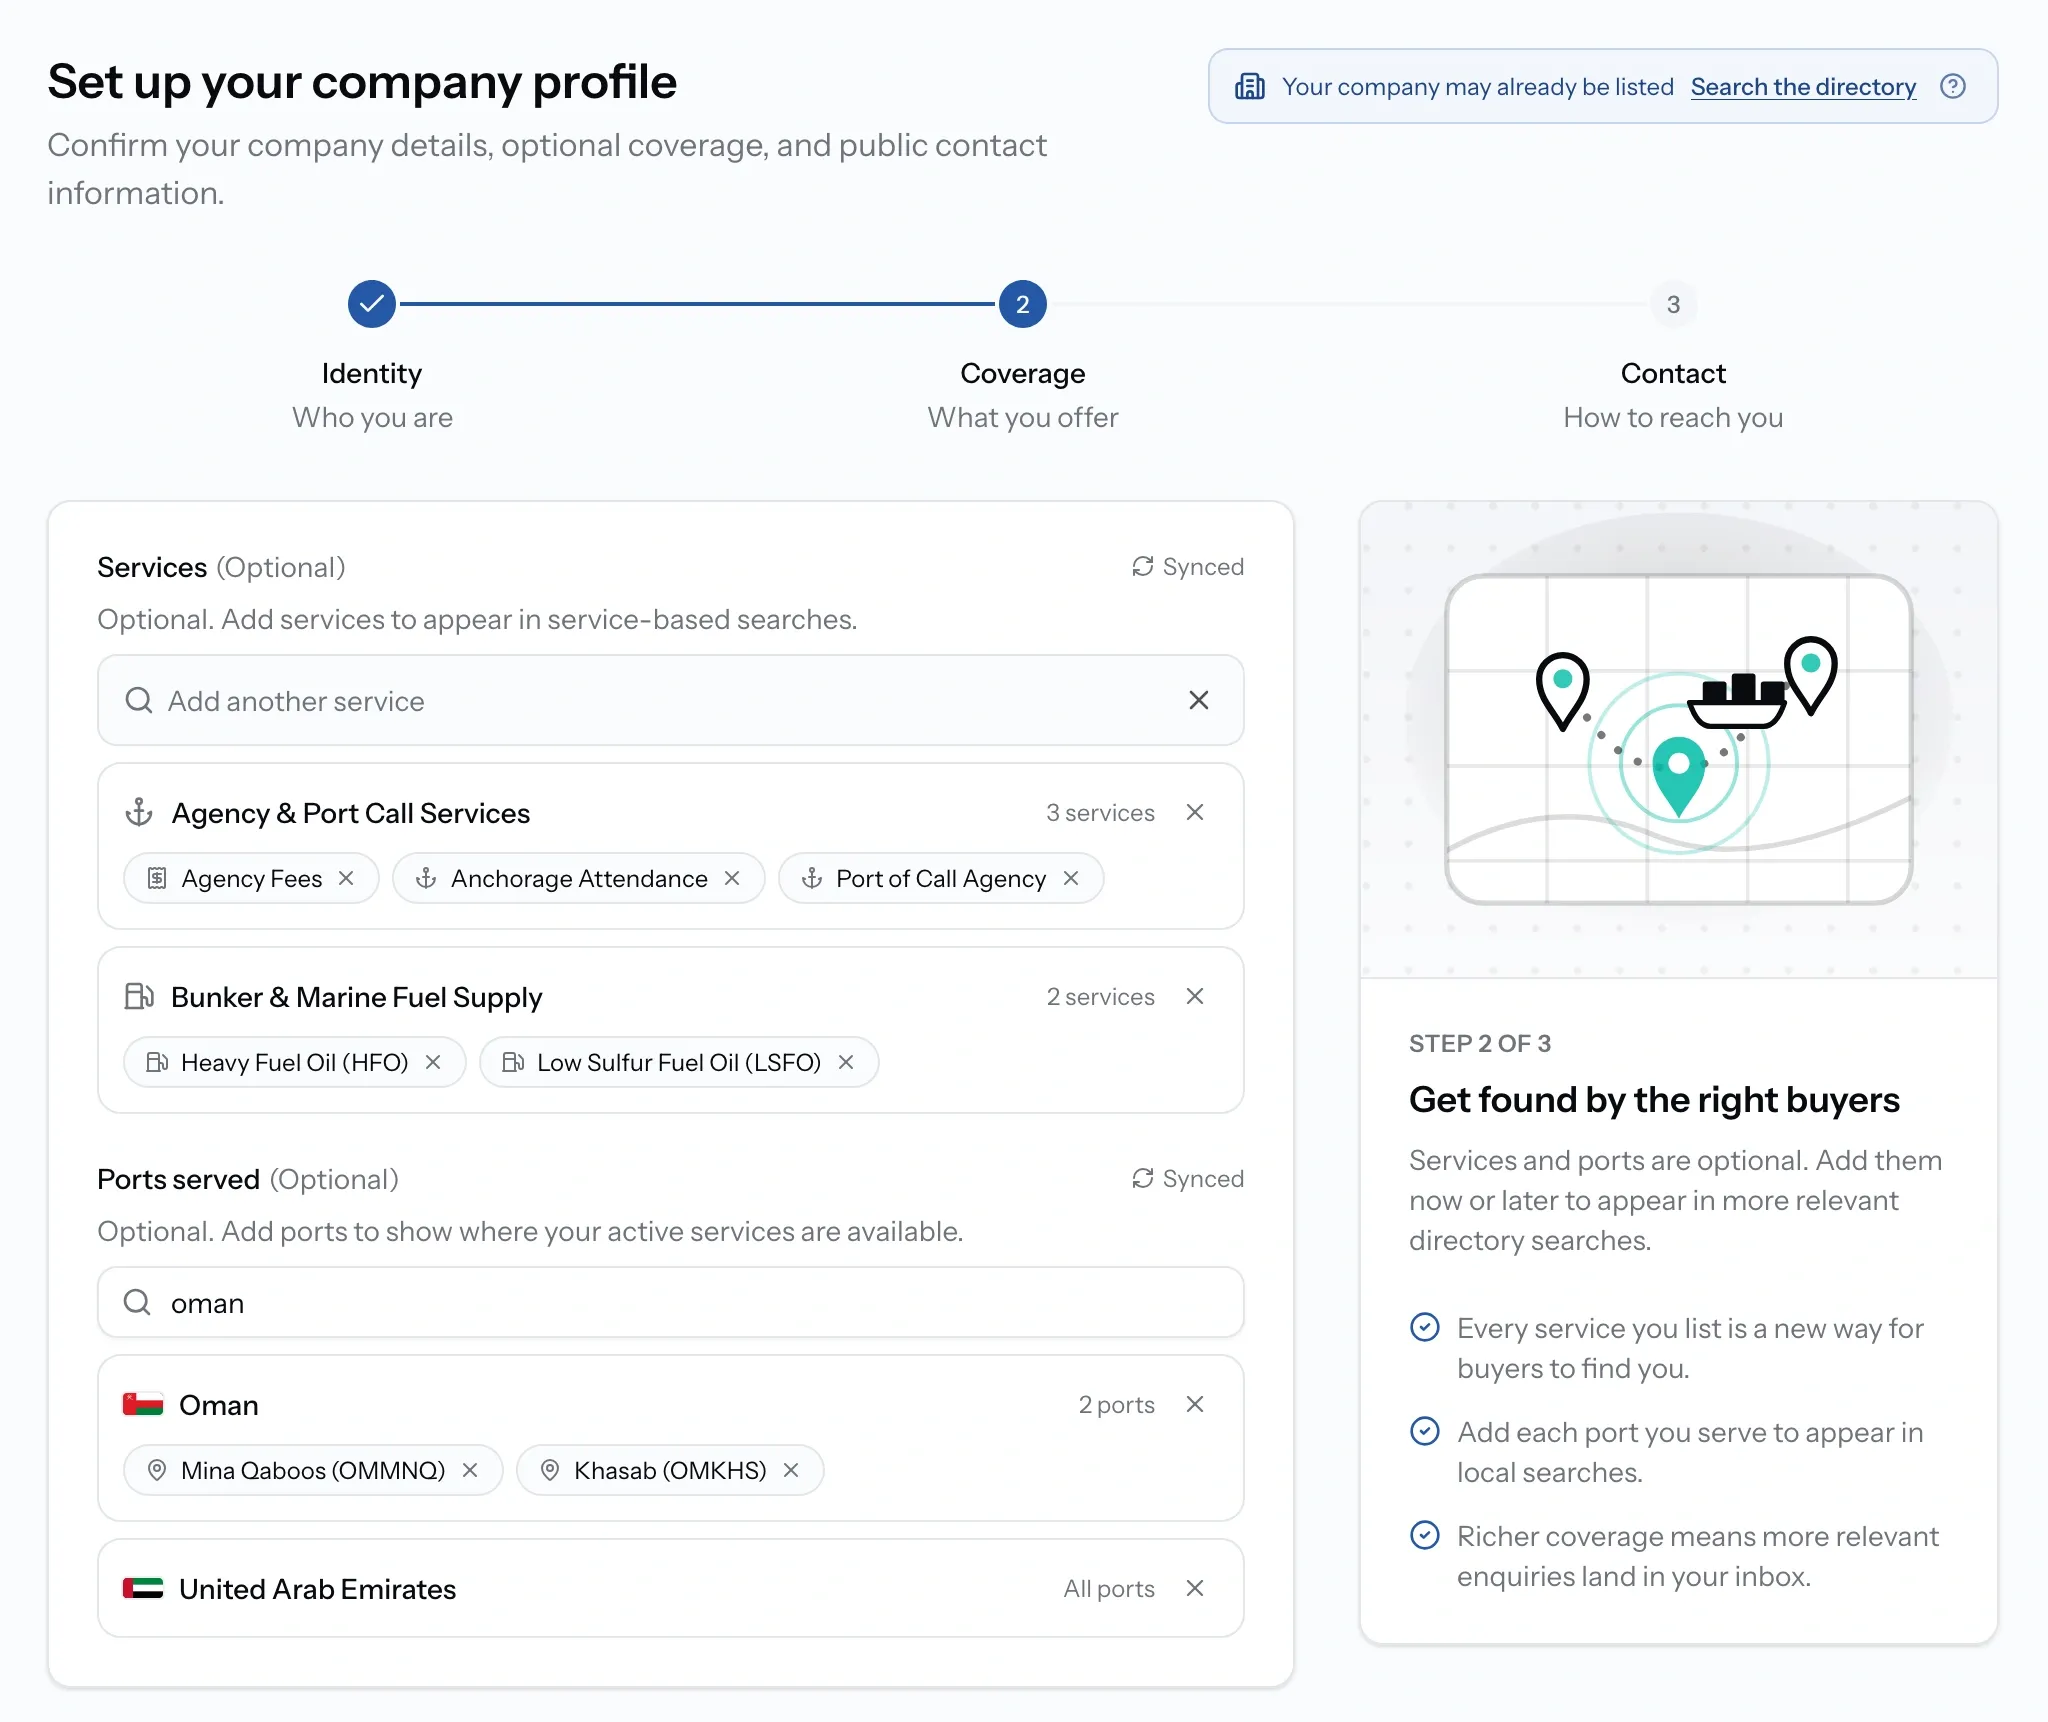Remove the Khasab (OMKHS) port chip
Image resolution: width=2048 pixels, height=1722 pixels.
[791, 1470]
